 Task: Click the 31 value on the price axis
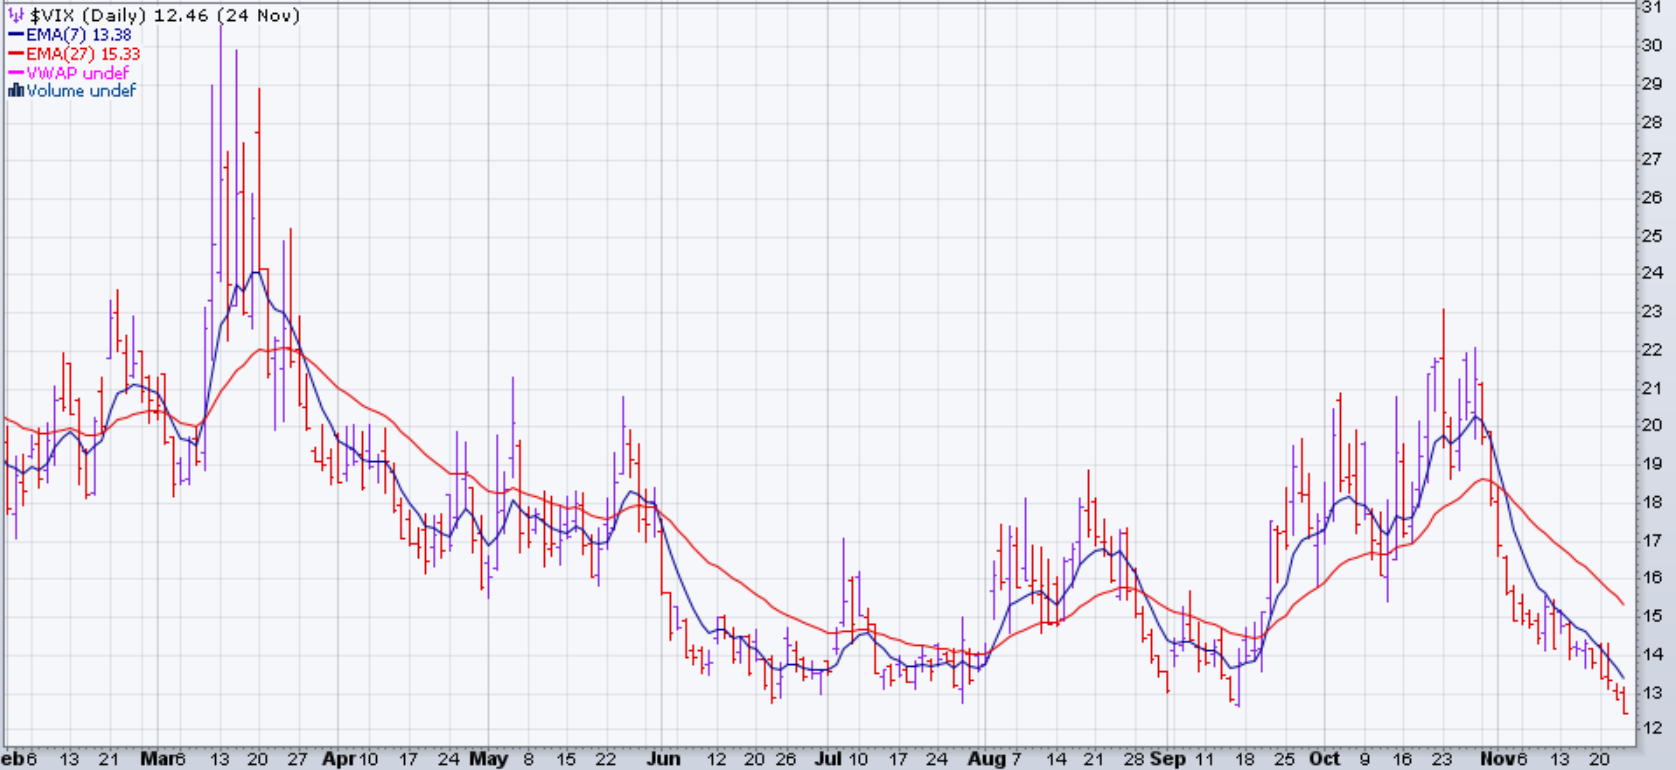click(x=1651, y=7)
